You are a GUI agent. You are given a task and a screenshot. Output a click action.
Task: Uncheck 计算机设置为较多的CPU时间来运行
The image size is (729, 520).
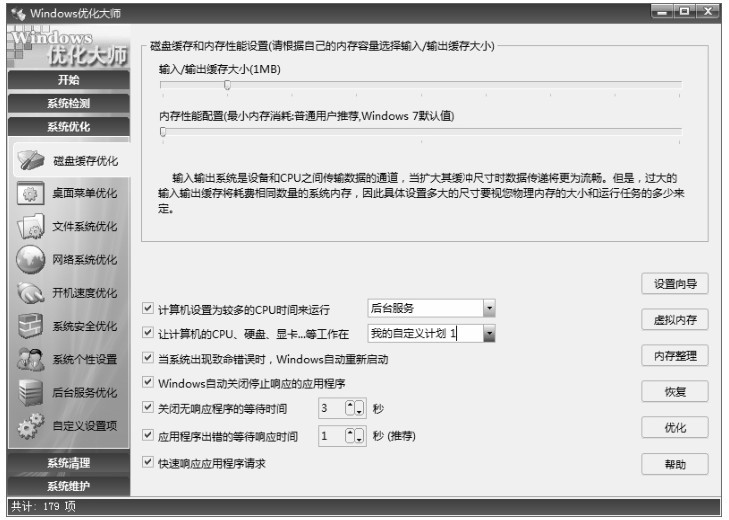tap(148, 308)
